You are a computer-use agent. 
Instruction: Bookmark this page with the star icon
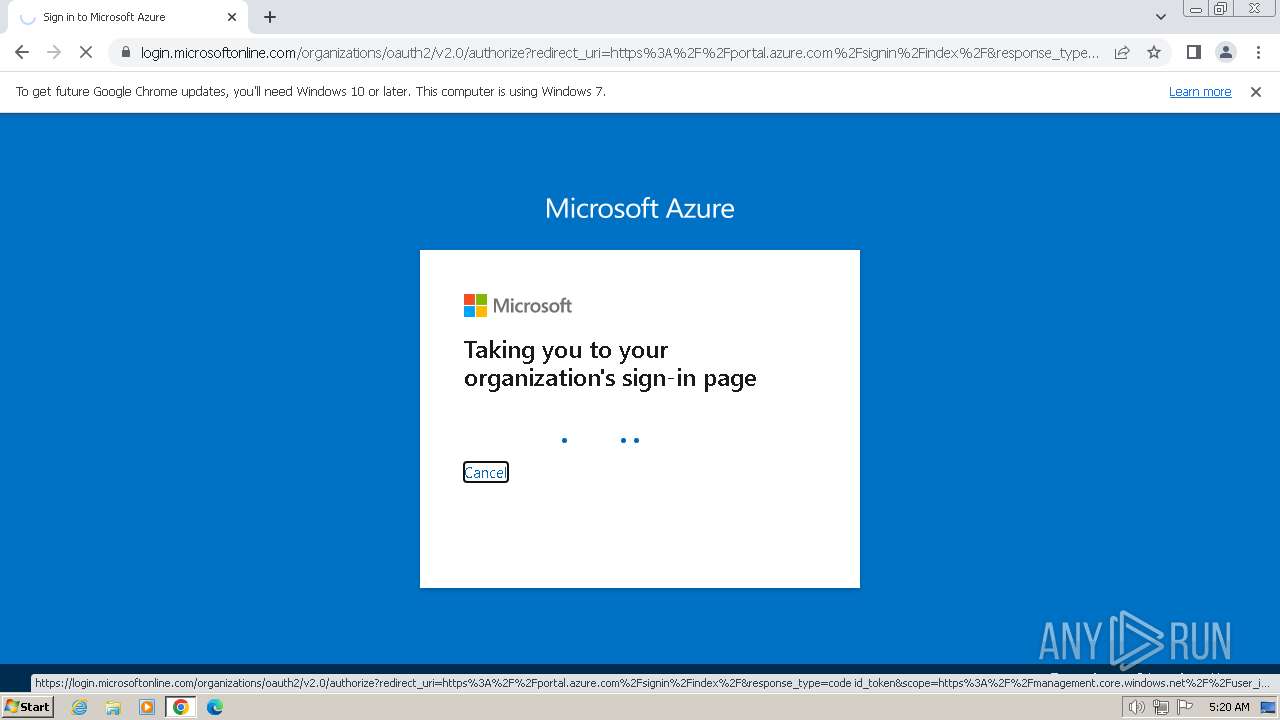[x=1154, y=52]
